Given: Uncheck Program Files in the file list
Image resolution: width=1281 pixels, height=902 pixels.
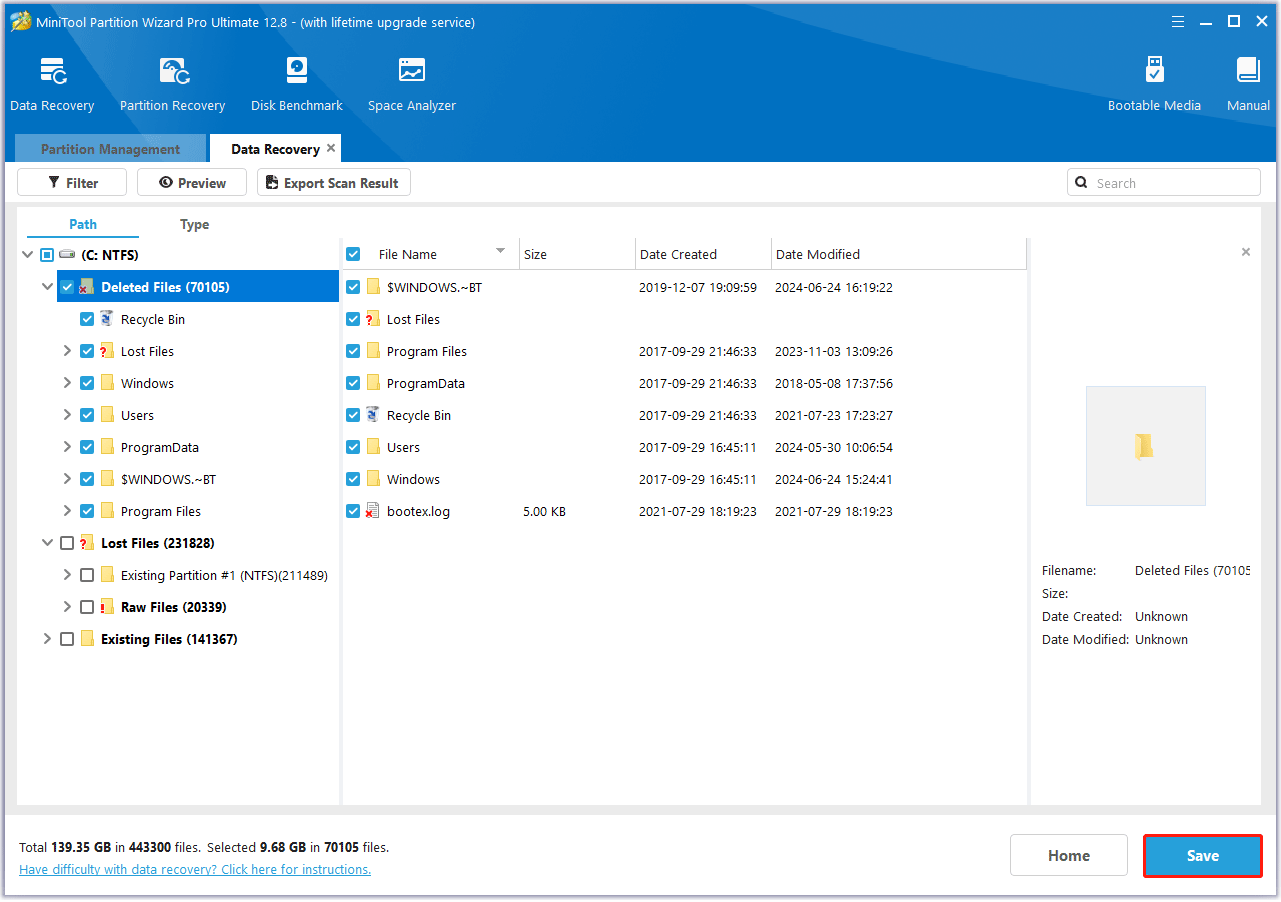Looking at the screenshot, I should (353, 351).
